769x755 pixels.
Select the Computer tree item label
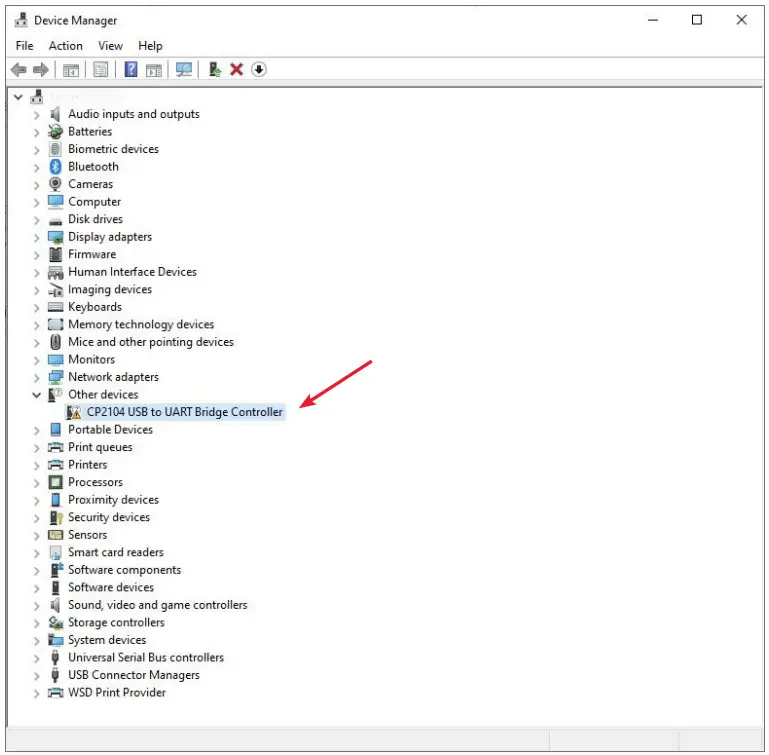(94, 202)
